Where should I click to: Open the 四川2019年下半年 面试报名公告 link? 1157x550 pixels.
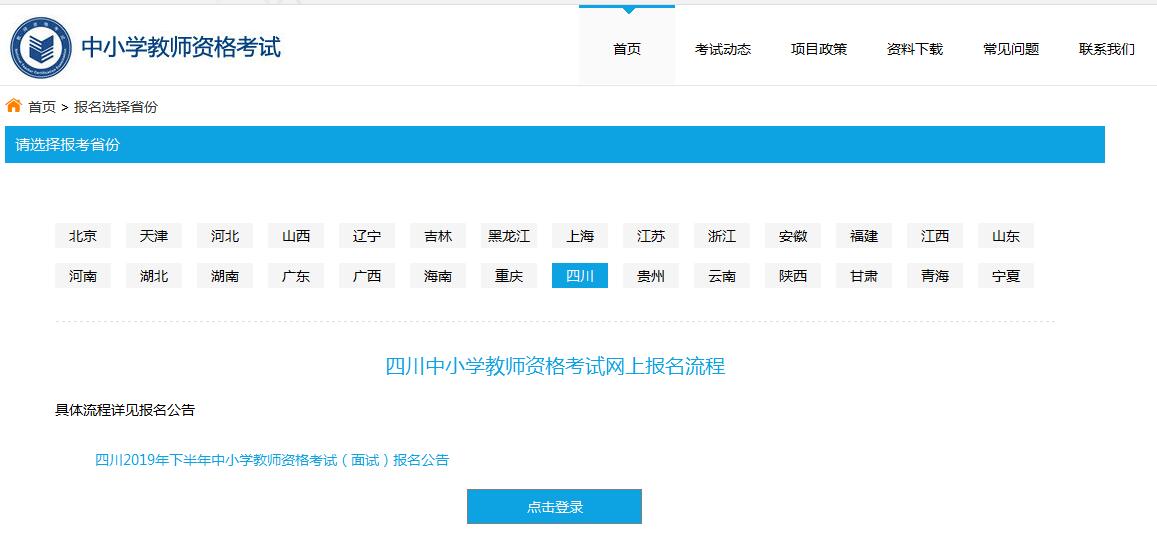point(272,460)
